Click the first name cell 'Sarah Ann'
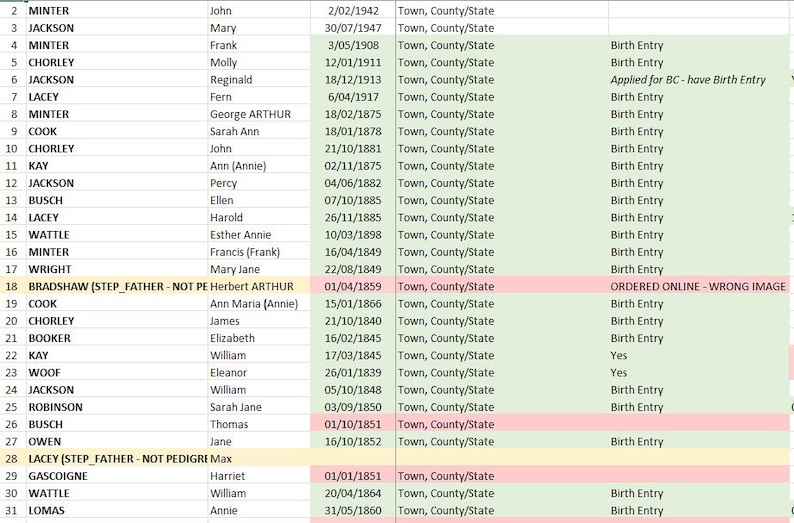Image resolution: width=794 pixels, height=523 pixels. pyautogui.click(x=259, y=132)
